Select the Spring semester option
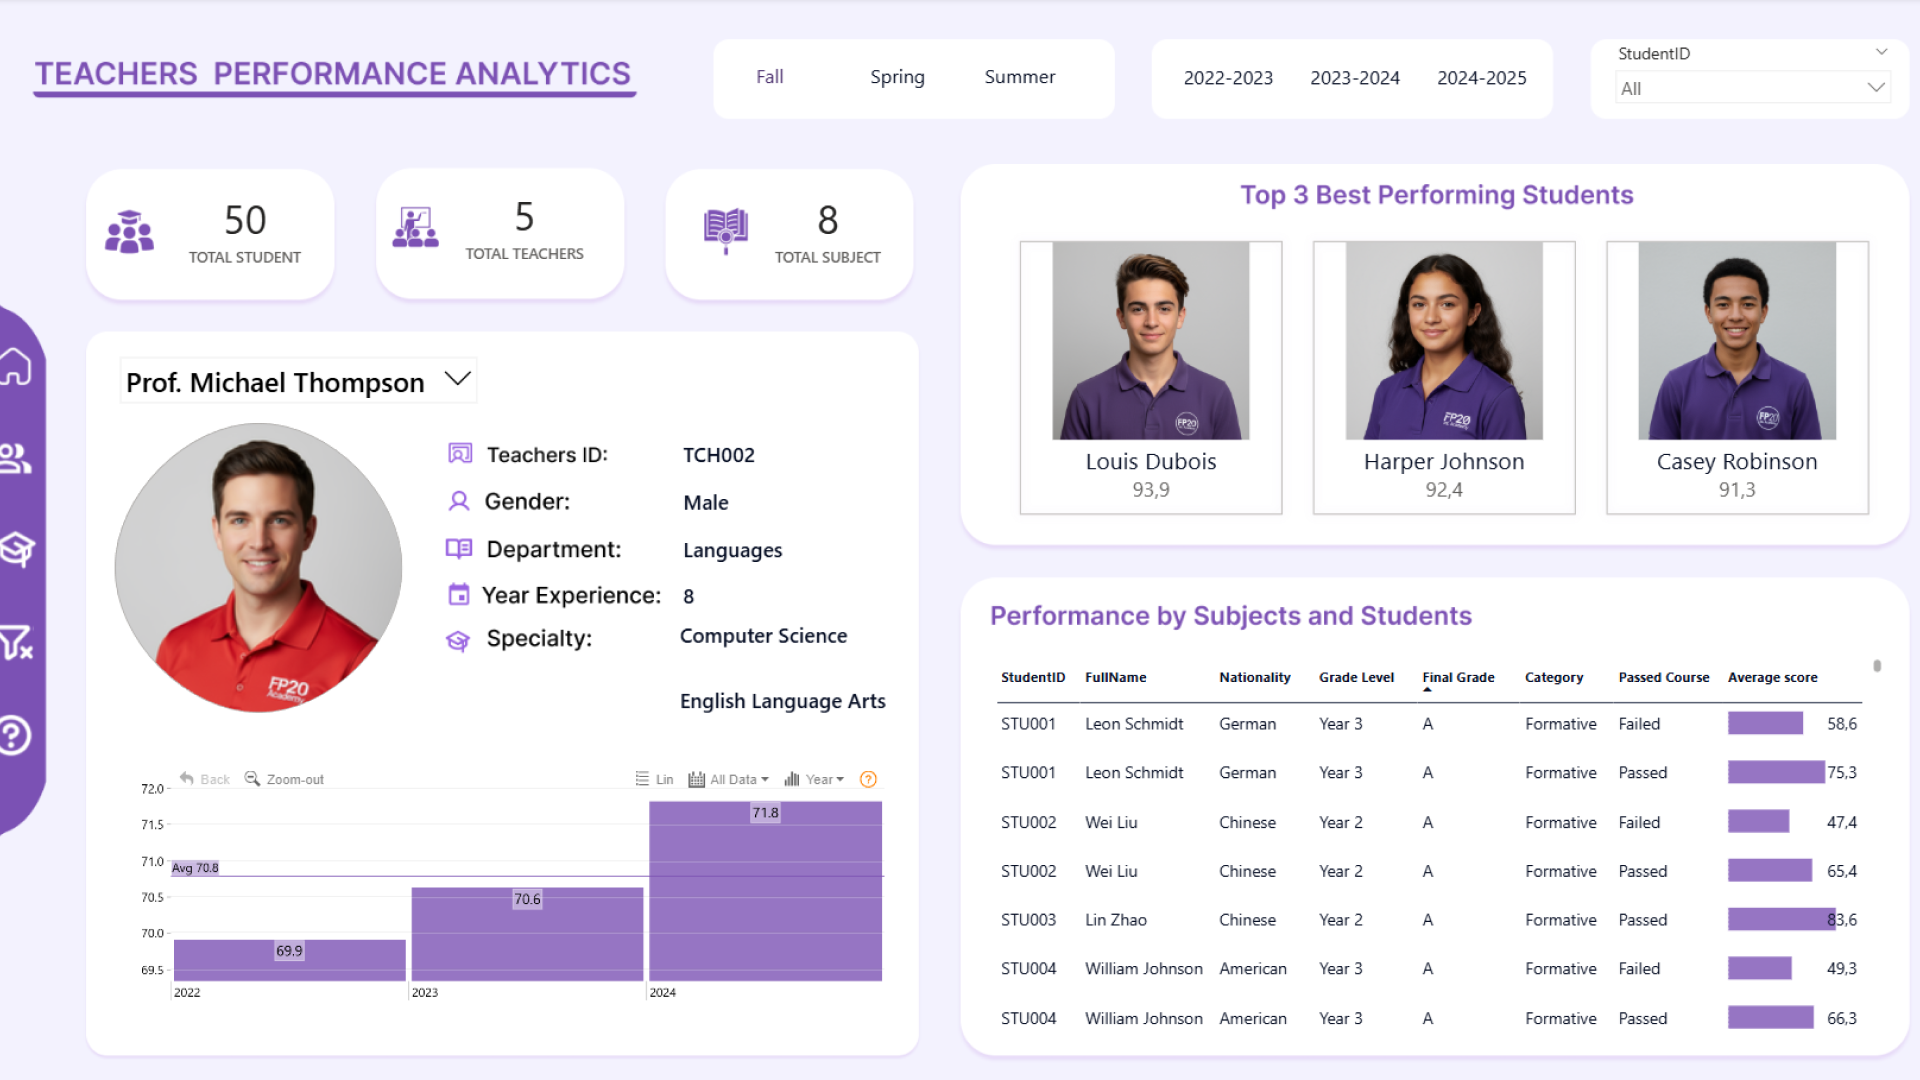 (897, 77)
